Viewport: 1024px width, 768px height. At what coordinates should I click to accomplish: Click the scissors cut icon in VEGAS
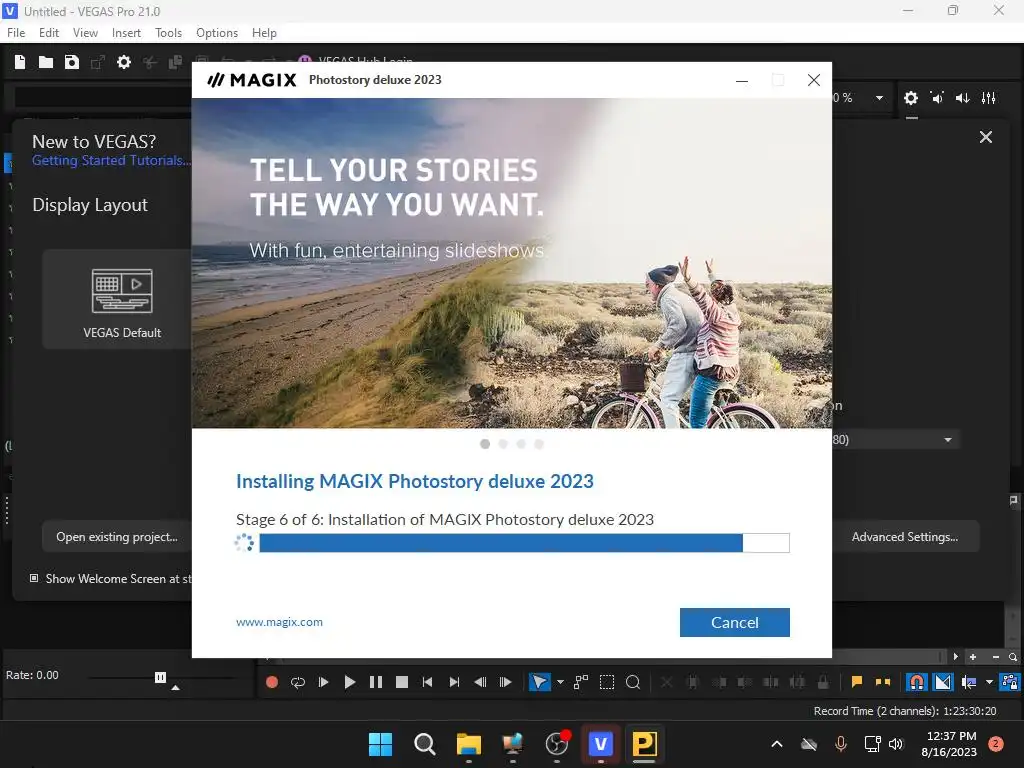(x=150, y=62)
